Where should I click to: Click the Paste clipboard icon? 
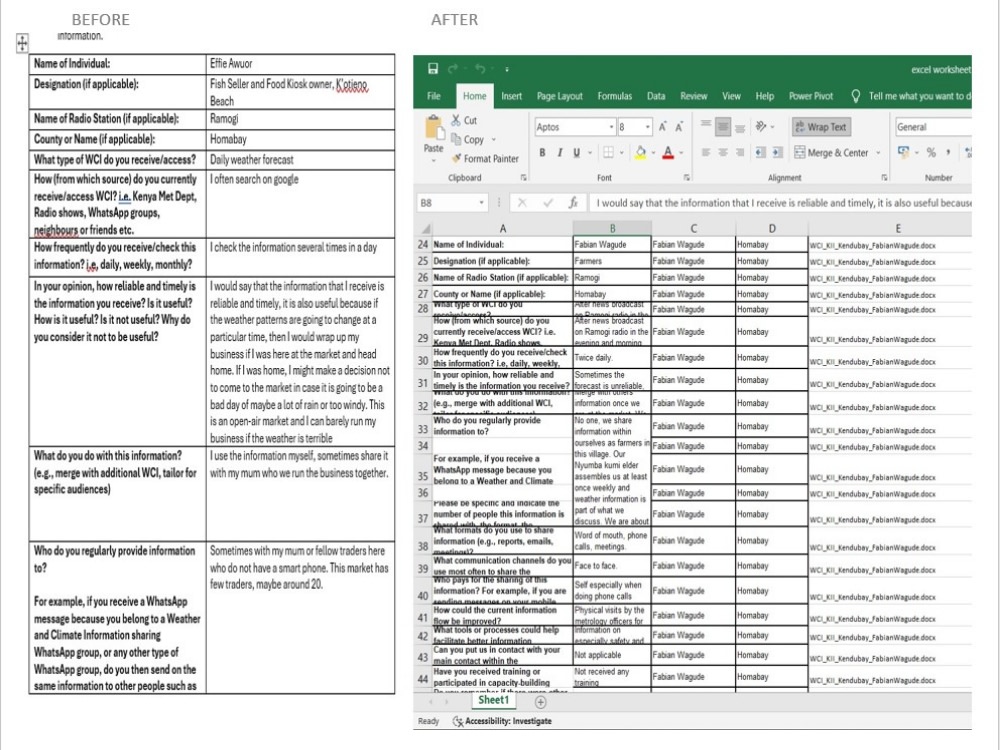pos(434,128)
